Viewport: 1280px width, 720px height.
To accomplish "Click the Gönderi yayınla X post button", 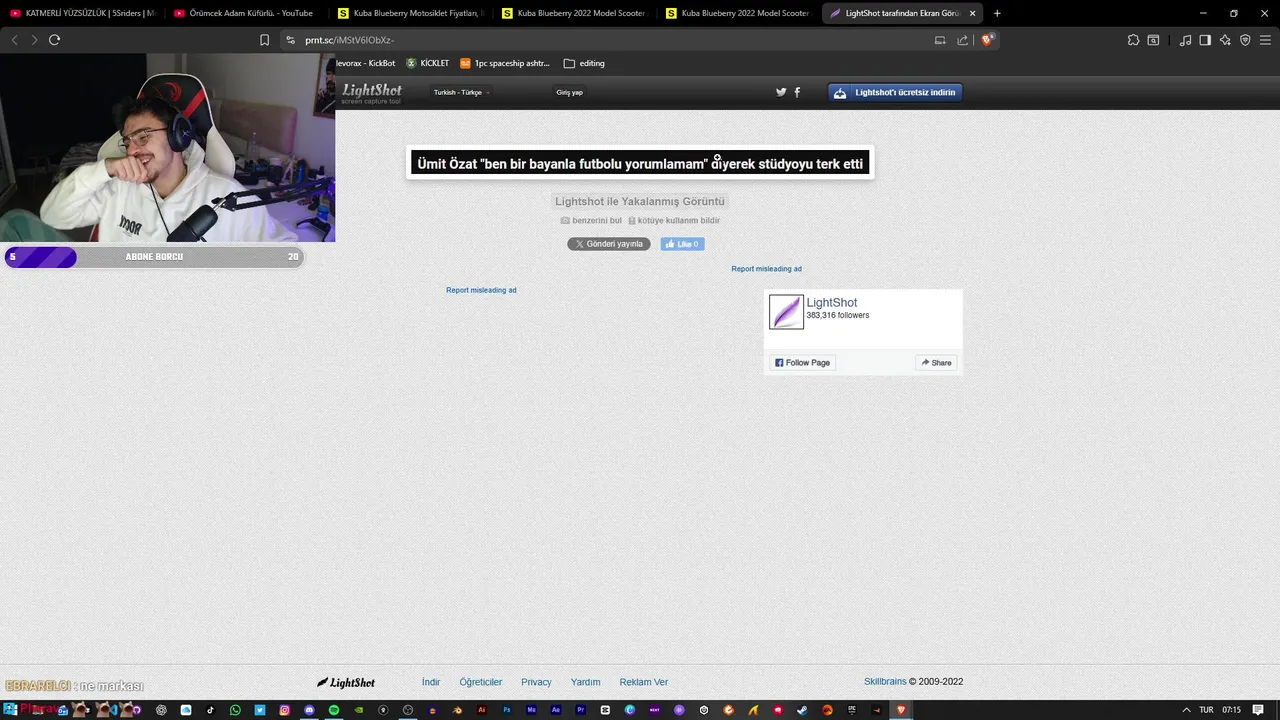I will (609, 244).
